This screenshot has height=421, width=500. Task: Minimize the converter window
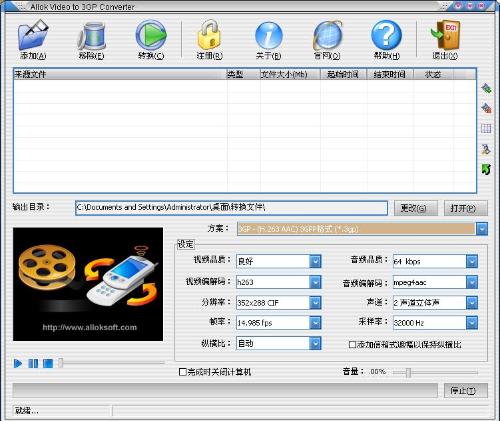point(459,6)
